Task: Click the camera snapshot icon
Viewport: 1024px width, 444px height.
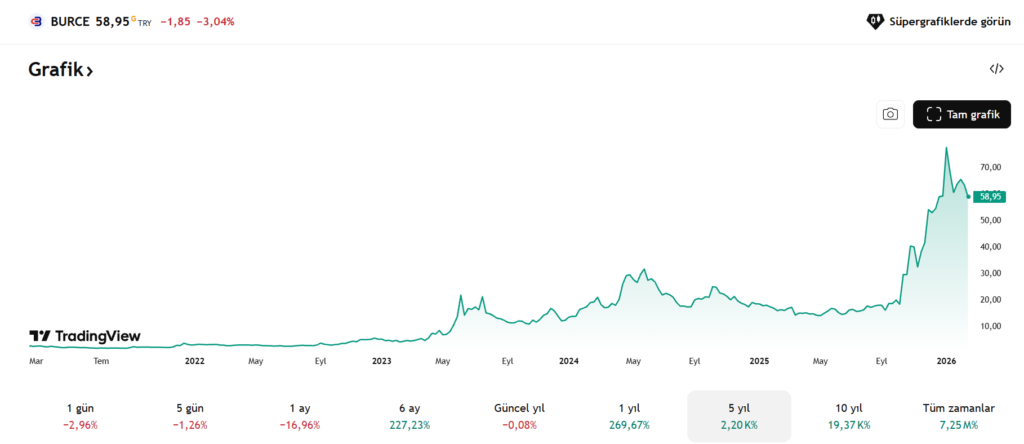Action: 890,114
